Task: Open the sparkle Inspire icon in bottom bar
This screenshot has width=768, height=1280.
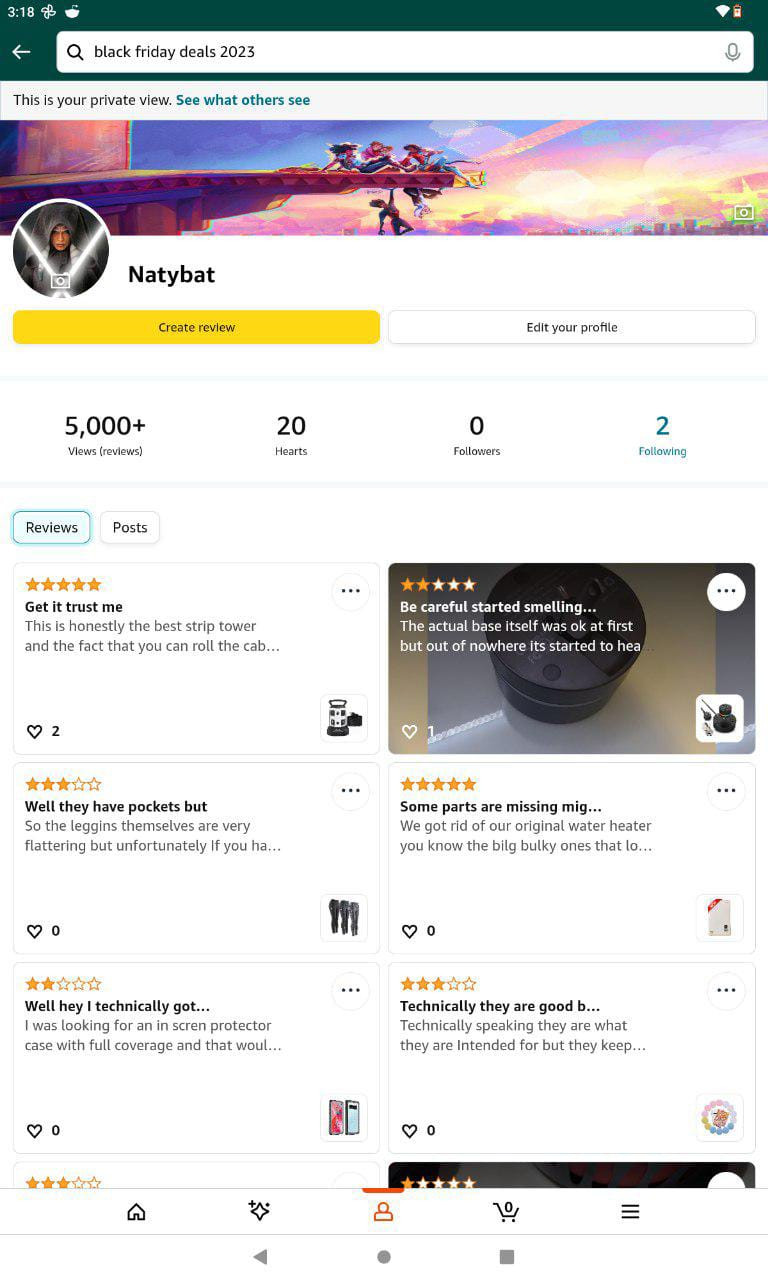Action: [259, 1212]
